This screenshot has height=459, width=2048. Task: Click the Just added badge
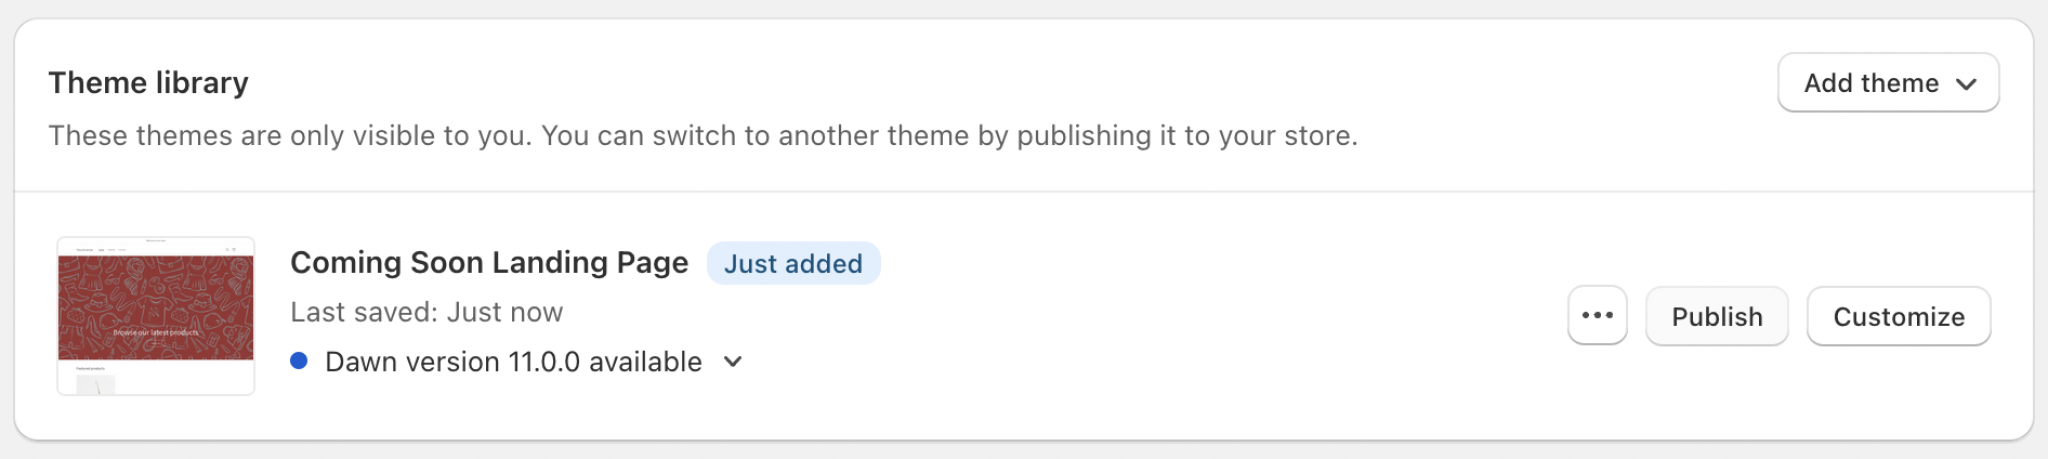tap(793, 263)
